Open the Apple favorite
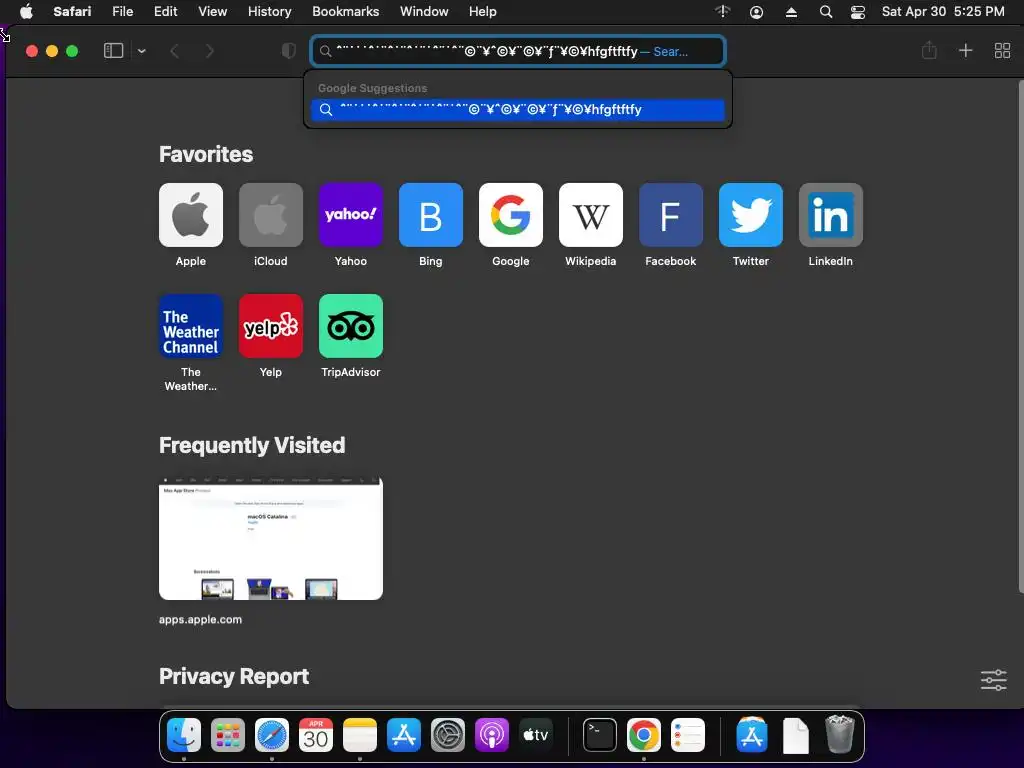 [x=191, y=215]
